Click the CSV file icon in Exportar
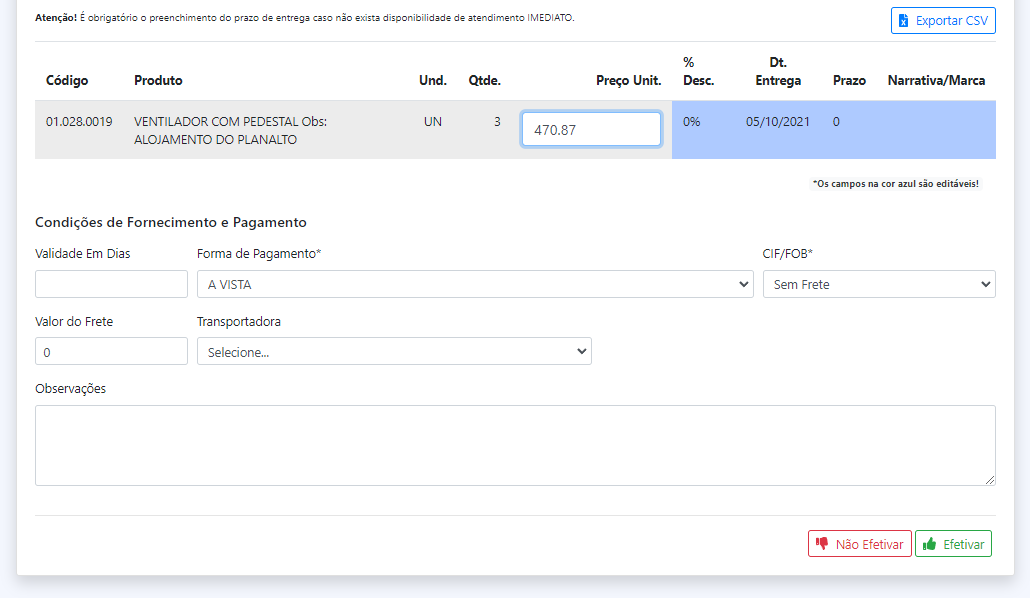 coord(904,21)
